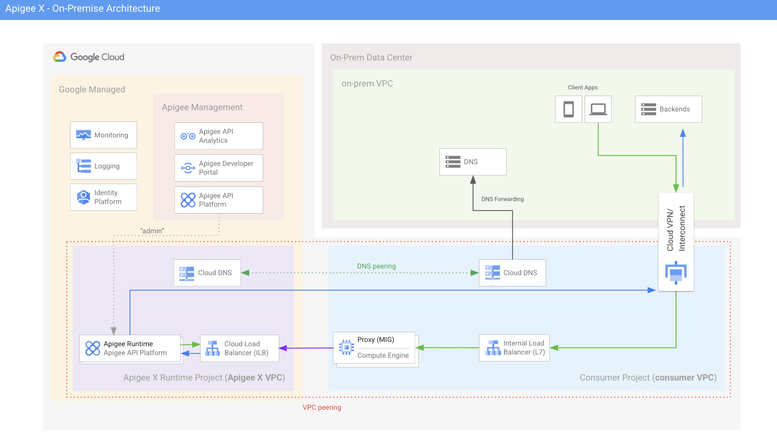Select the Apigee X Runtime Project caption
Screen dimensions: 777x437
[x=204, y=378]
